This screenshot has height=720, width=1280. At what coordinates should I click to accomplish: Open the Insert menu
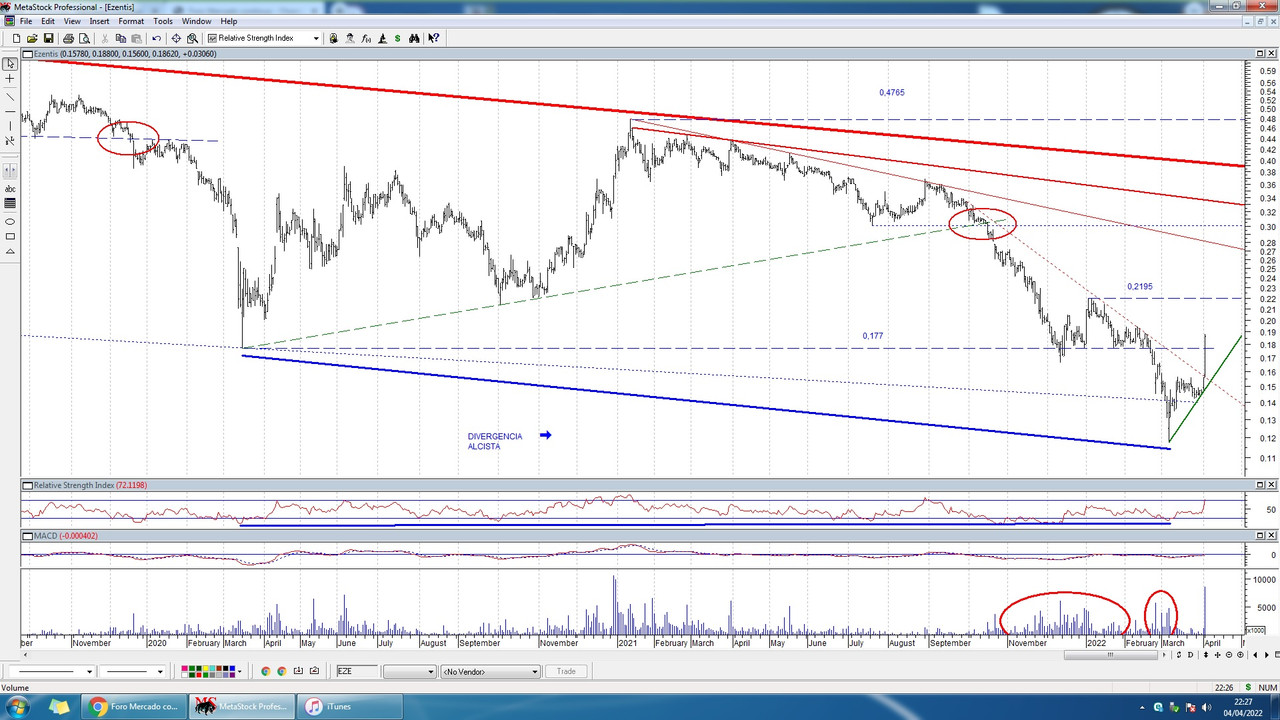click(x=99, y=21)
